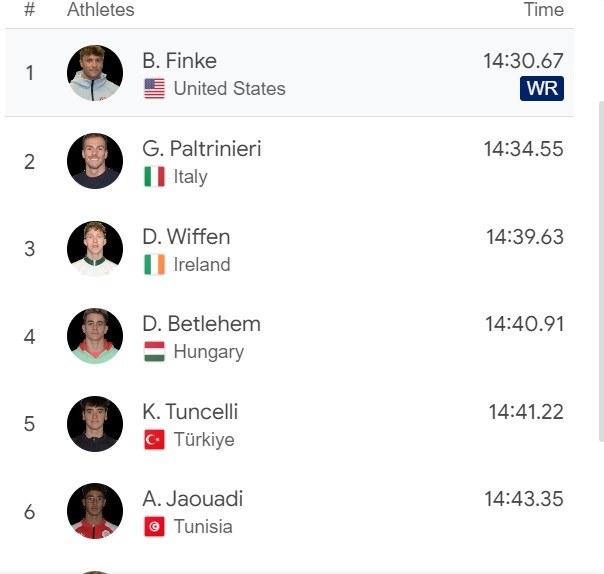Click A. Jaouadi's athlete photo
Screen dimensions: 604x574
95,511
